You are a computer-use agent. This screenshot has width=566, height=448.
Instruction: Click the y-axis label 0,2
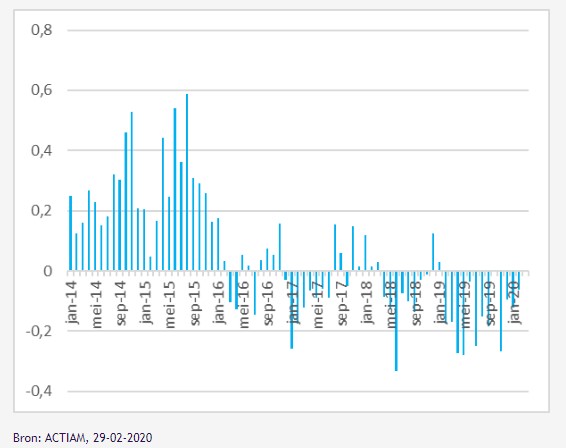pyautogui.click(x=42, y=210)
